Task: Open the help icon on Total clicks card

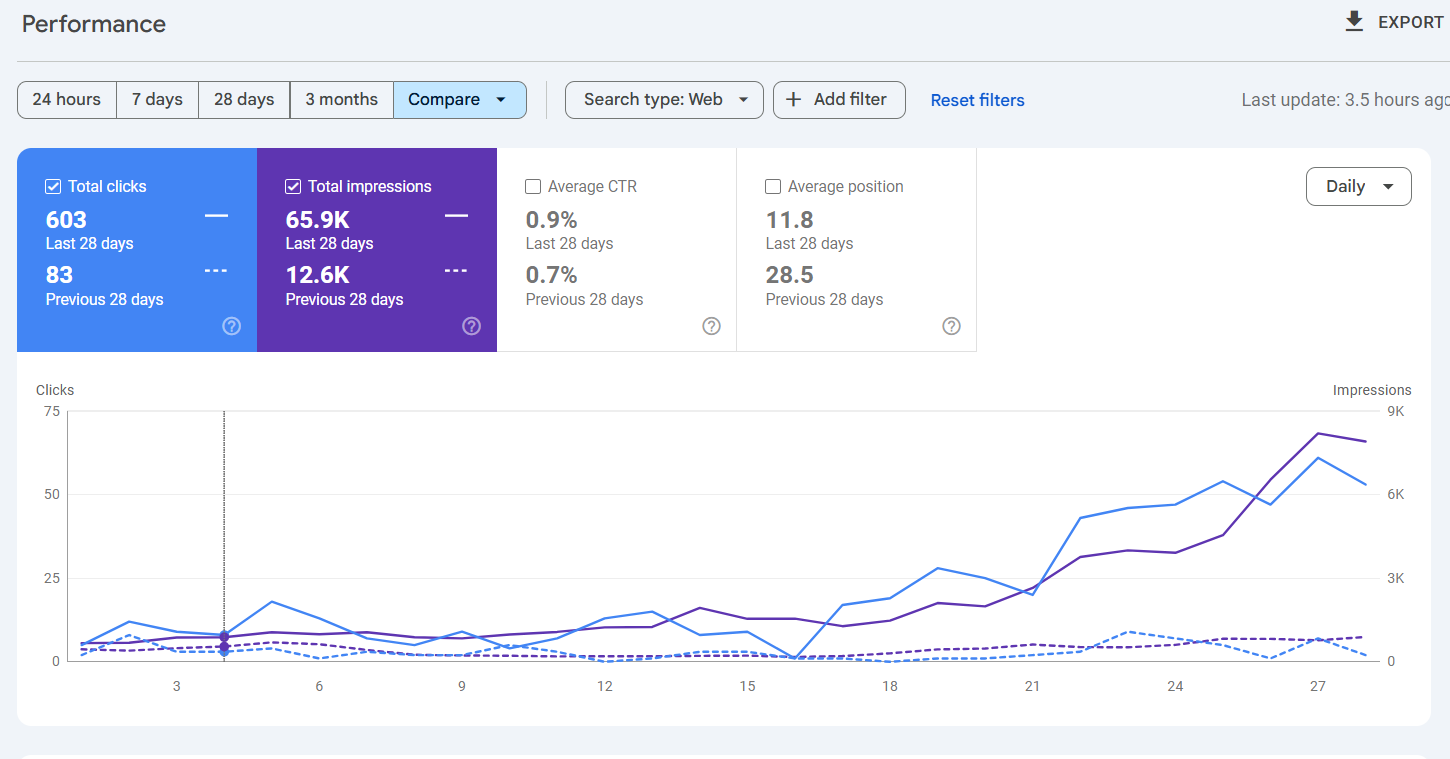Action: pyautogui.click(x=231, y=326)
